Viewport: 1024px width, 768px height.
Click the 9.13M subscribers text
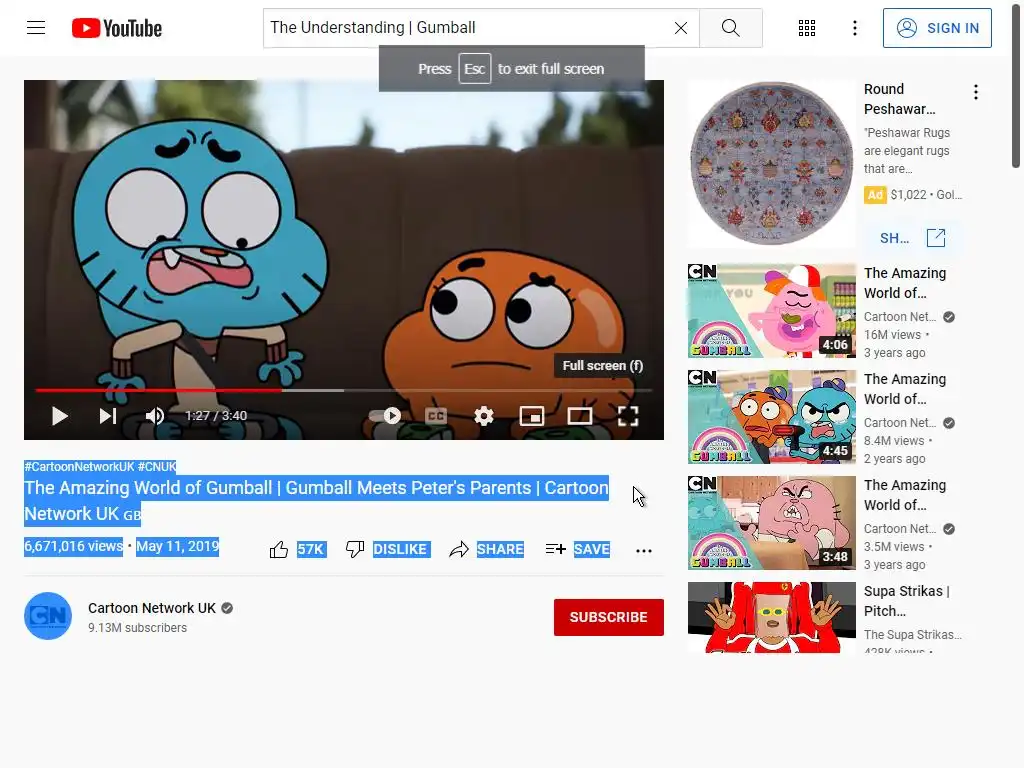[x=137, y=628]
